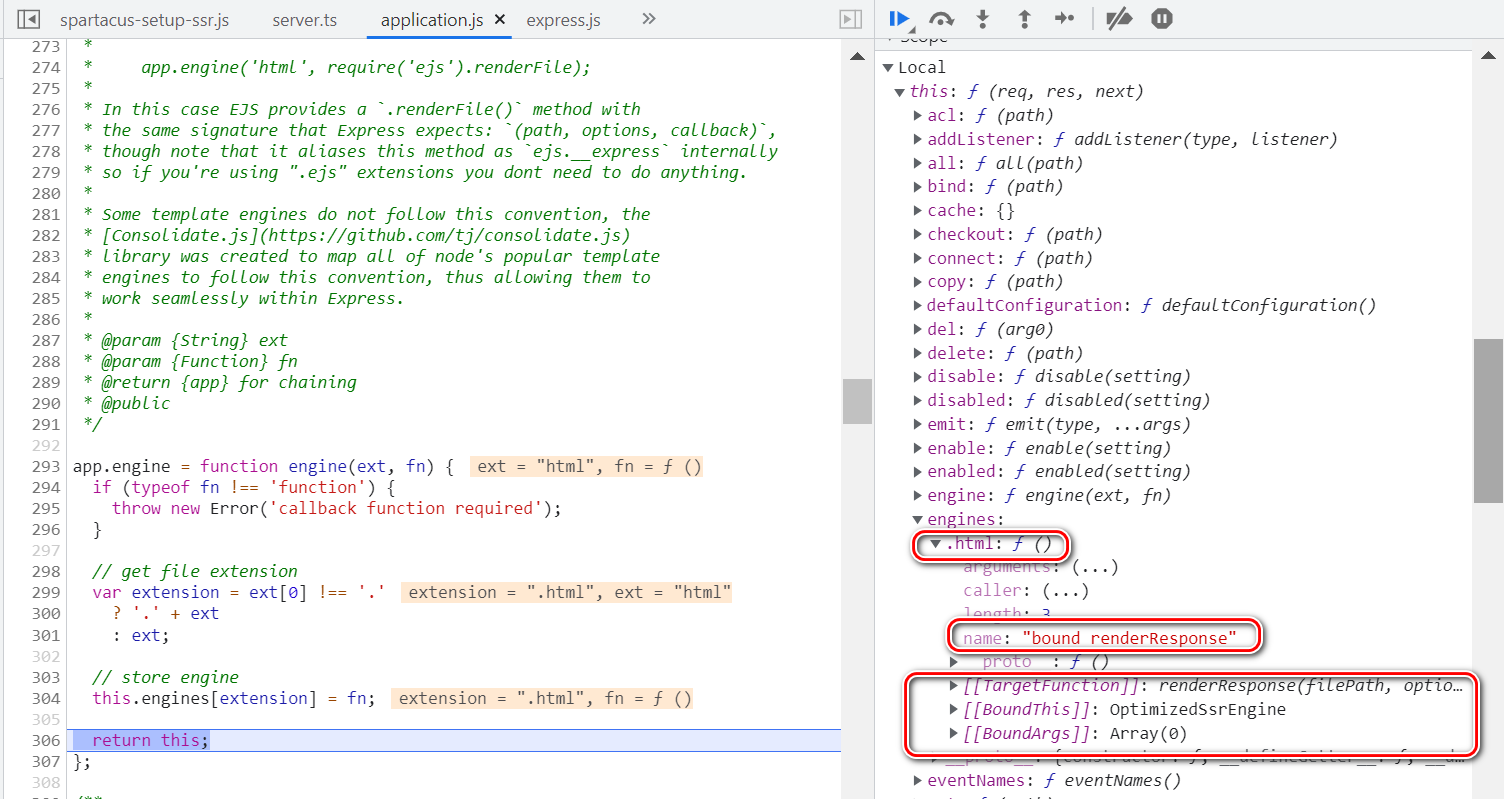The height and width of the screenshot is (799, 1504).
Task: Step into next function call
Action: click(x=983, y=18)
